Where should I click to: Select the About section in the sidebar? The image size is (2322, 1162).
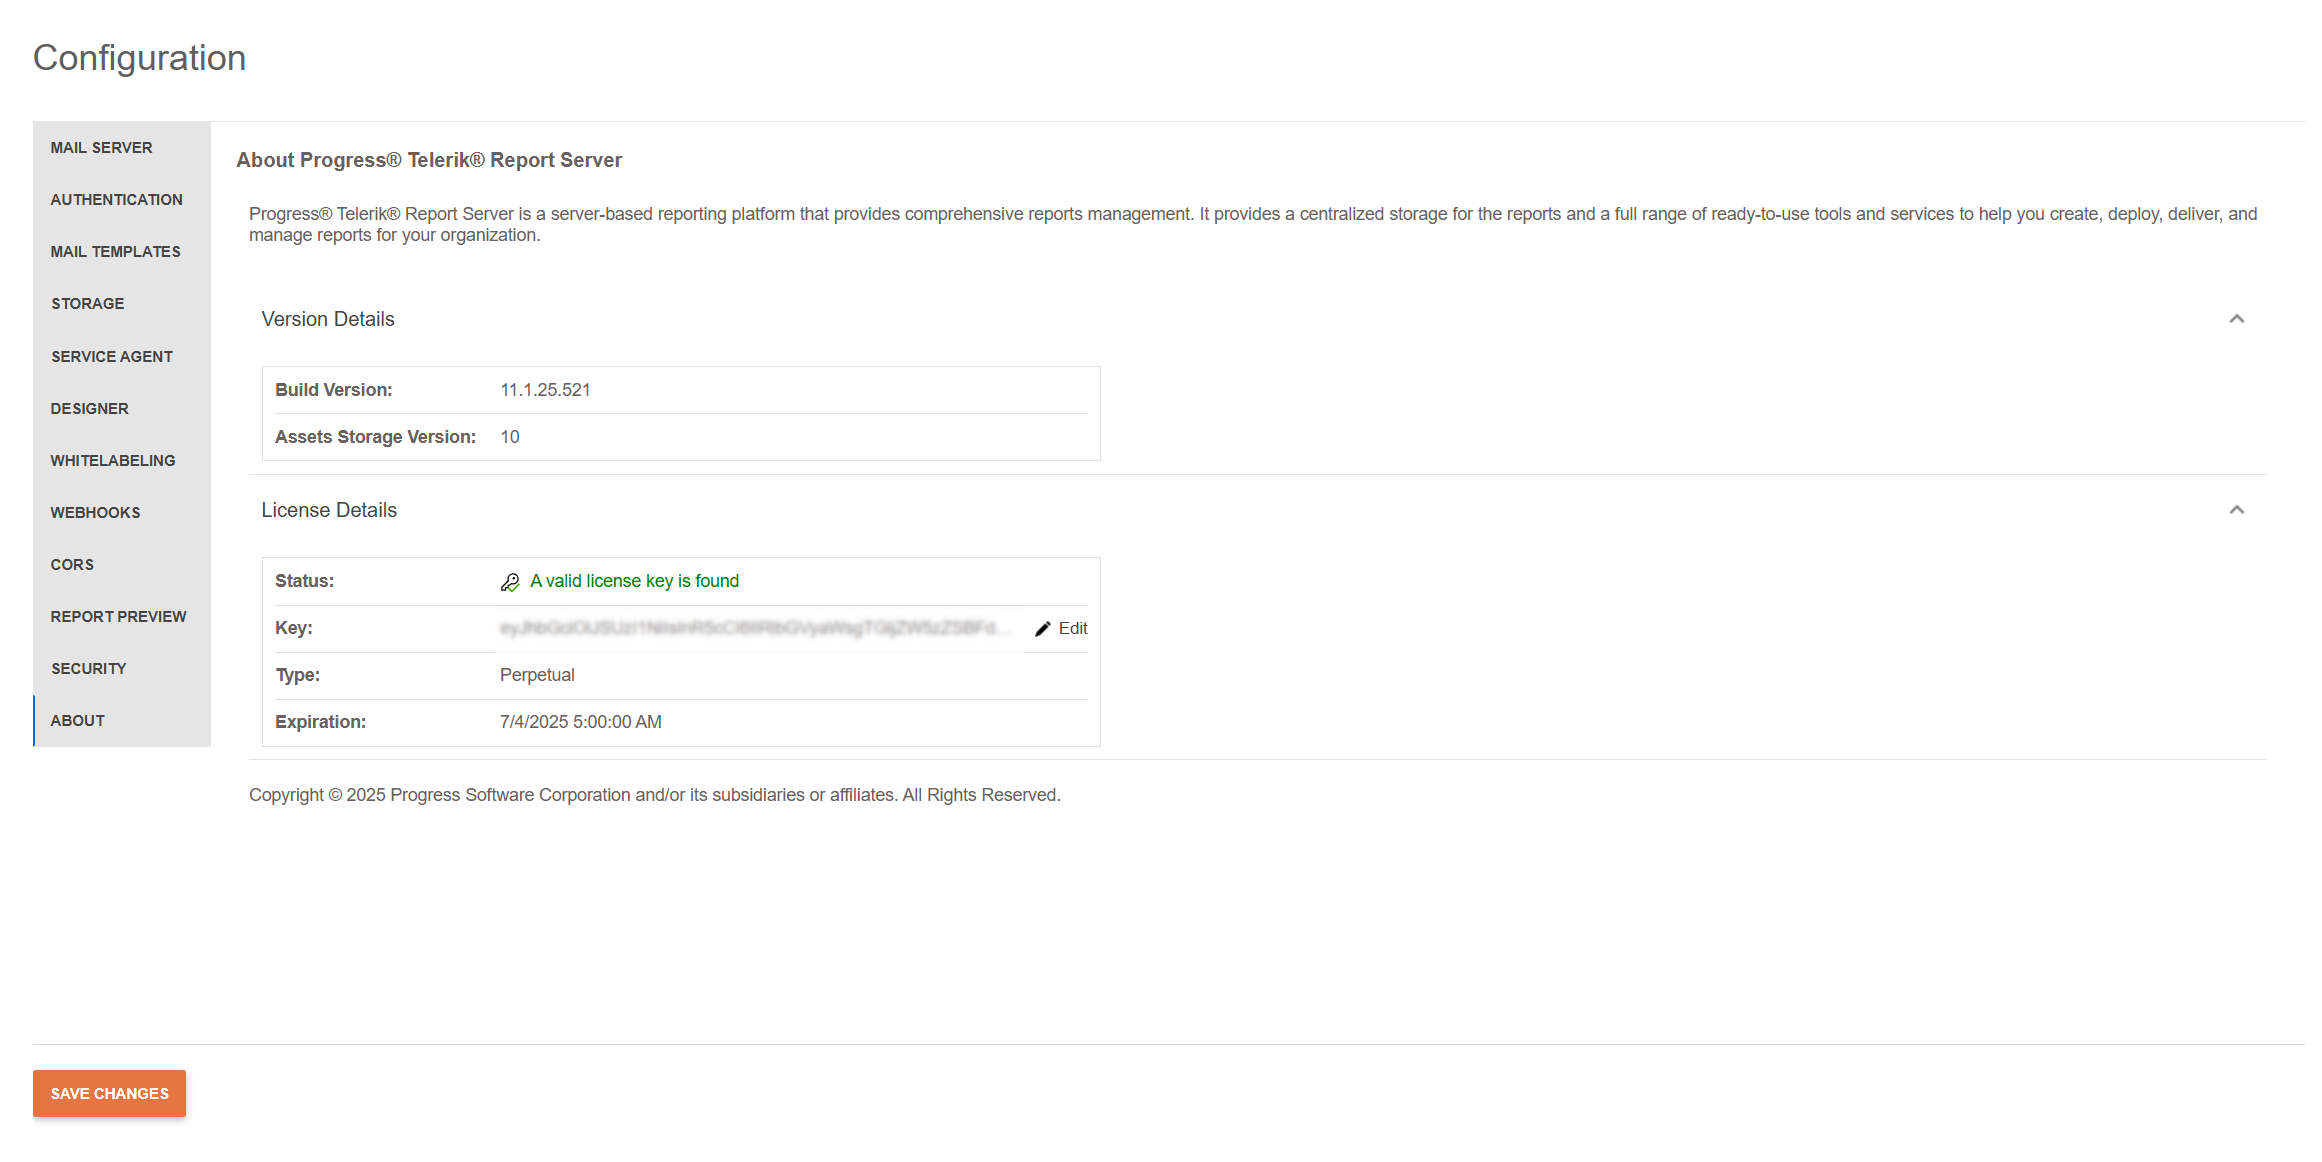pyautogui.click(x=77, y=720)
